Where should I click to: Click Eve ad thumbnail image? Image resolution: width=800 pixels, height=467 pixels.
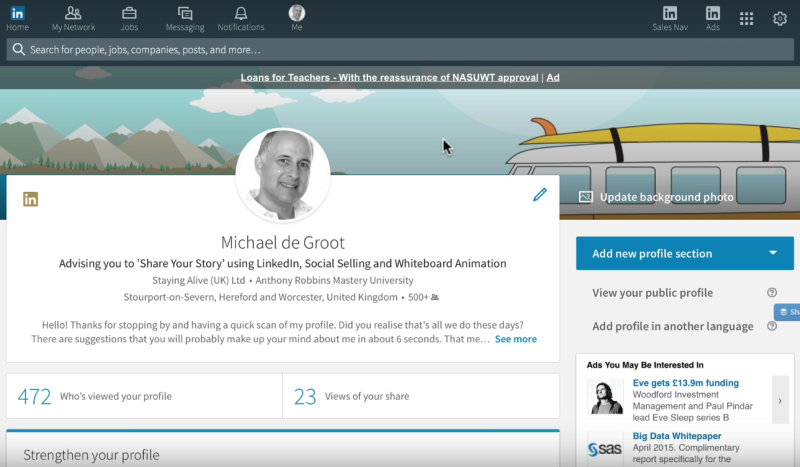tap(605, 396)
